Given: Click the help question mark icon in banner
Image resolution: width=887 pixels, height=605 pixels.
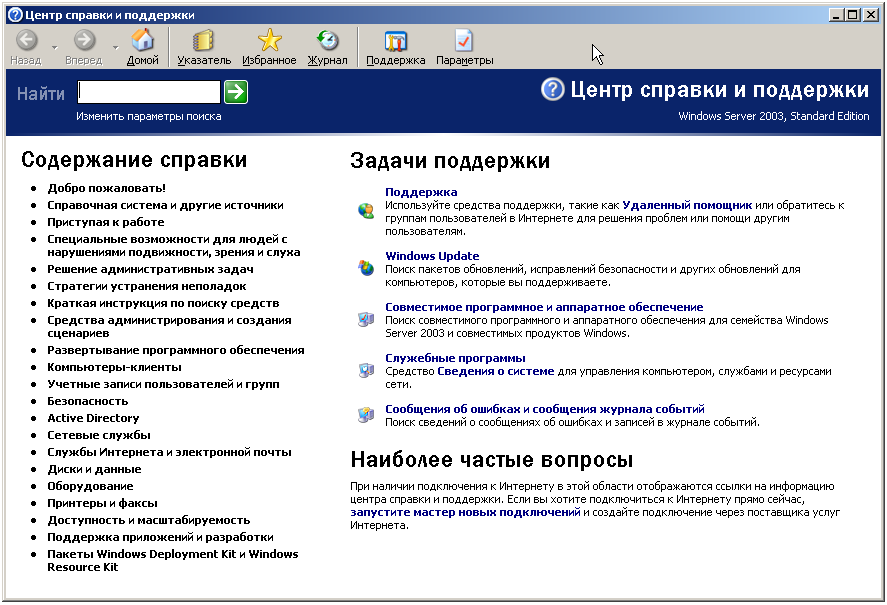Looking at the screenshot, I should point(553,89).
